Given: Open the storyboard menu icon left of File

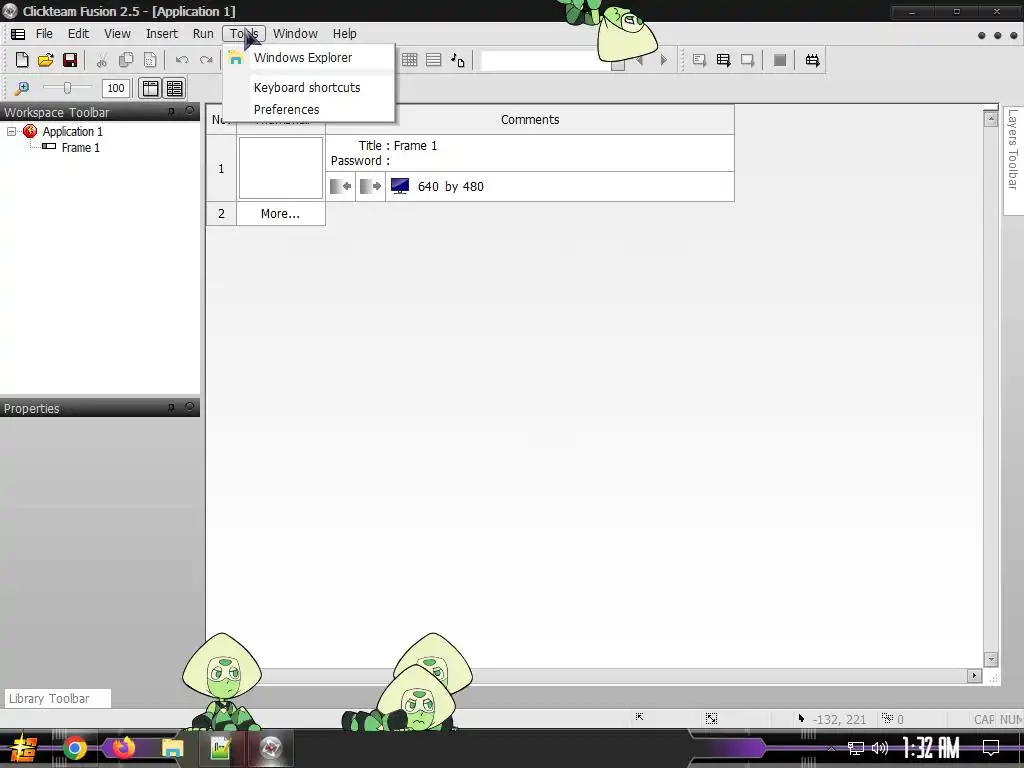Looking at the screenshot, I should click(18, 34).
